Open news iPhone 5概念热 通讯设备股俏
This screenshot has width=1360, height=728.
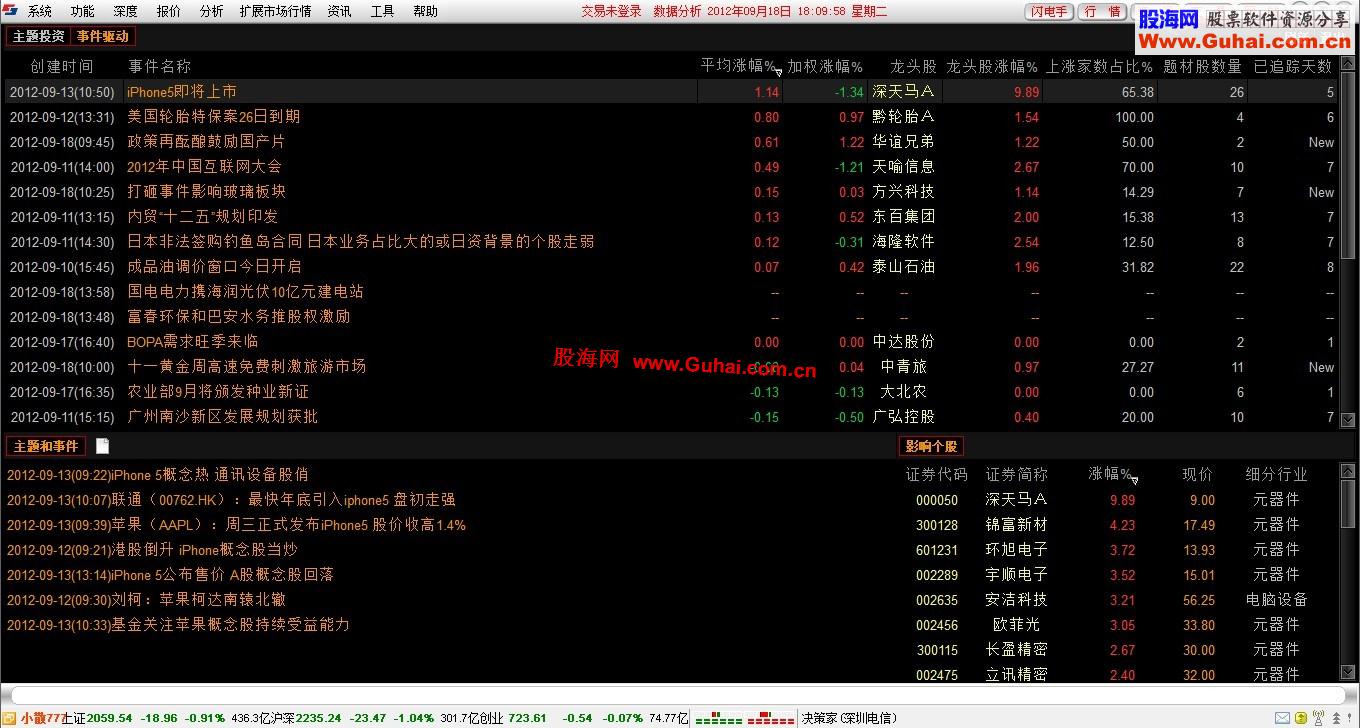pyautogui.click(x=157, y=474)
